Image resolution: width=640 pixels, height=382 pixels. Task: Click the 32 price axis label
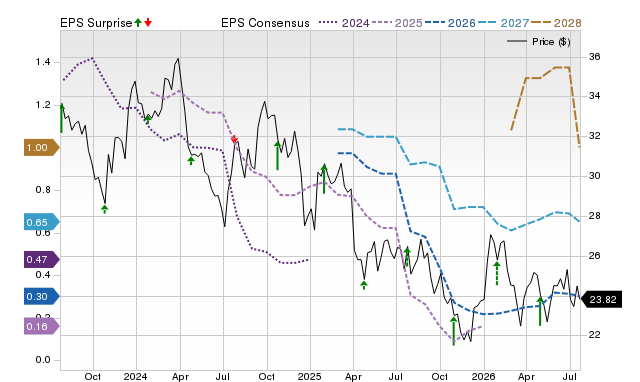(x=595, y=136)
